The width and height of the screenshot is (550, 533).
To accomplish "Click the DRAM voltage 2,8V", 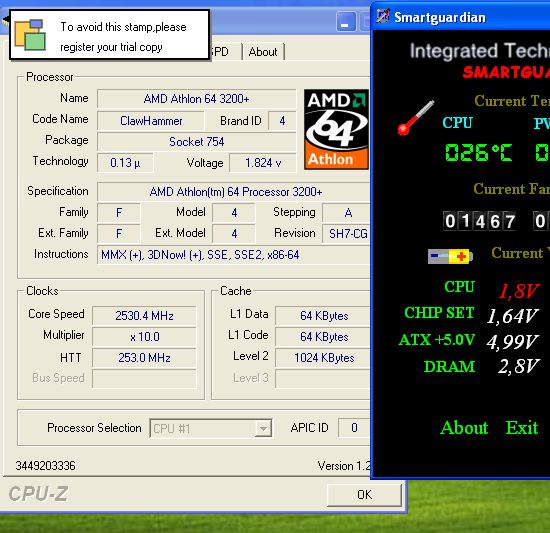I will coord(518,366).
